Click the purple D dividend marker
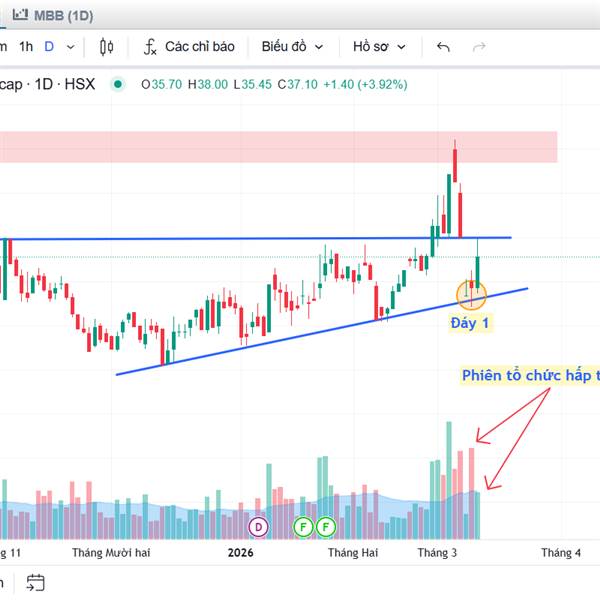The width and height of the screenshot is (600, 600). [x=259, y=527]
